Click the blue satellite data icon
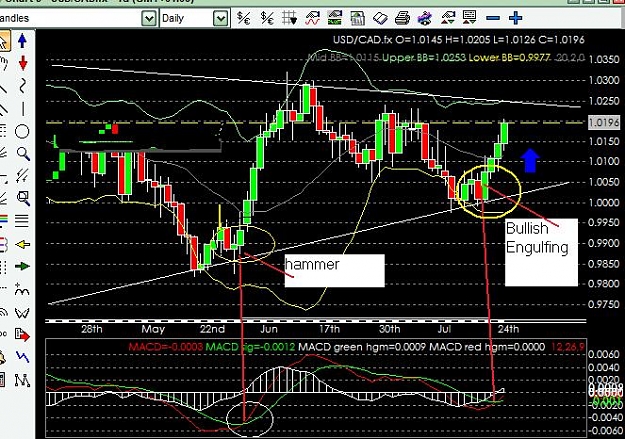Screen dimensions: 625x439 (x=425, y=18)
